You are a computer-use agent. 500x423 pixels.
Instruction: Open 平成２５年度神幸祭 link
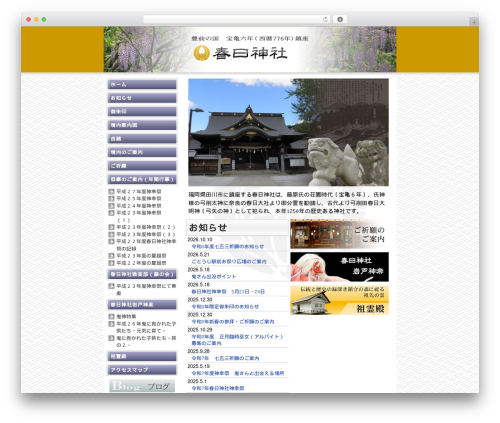[139, 198]
